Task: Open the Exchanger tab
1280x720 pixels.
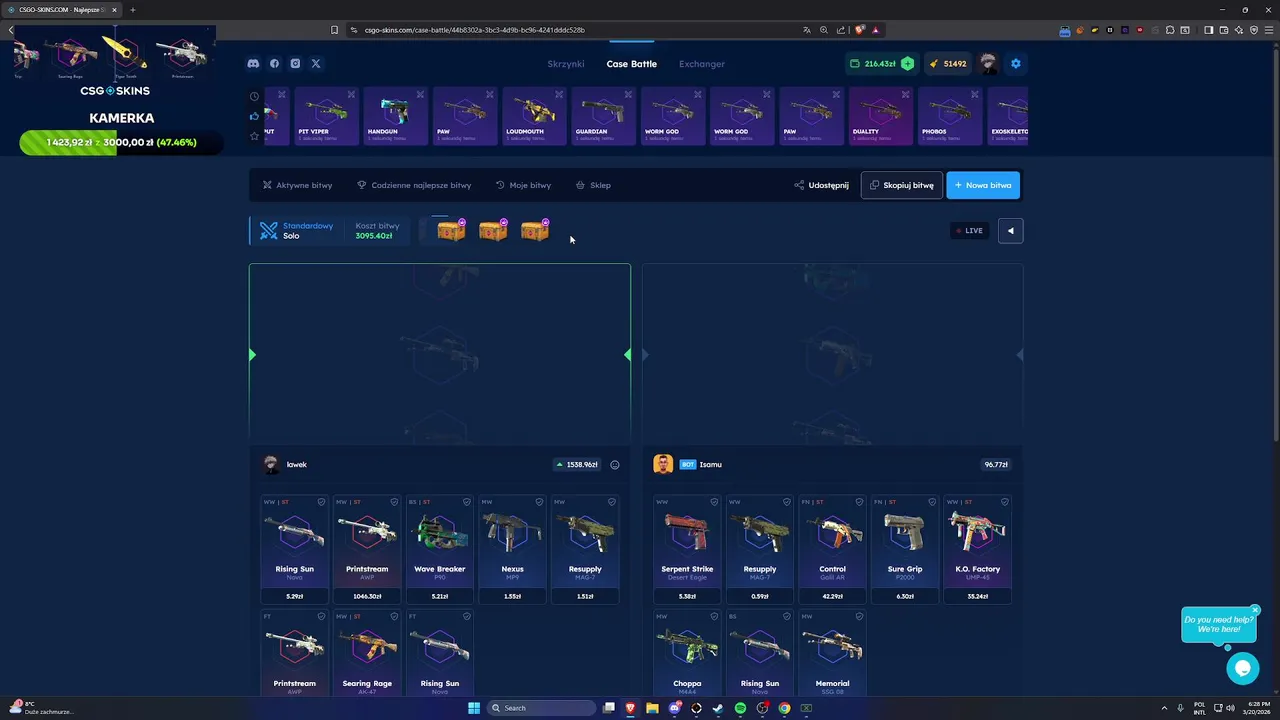Action: click(x=702, y=64)
